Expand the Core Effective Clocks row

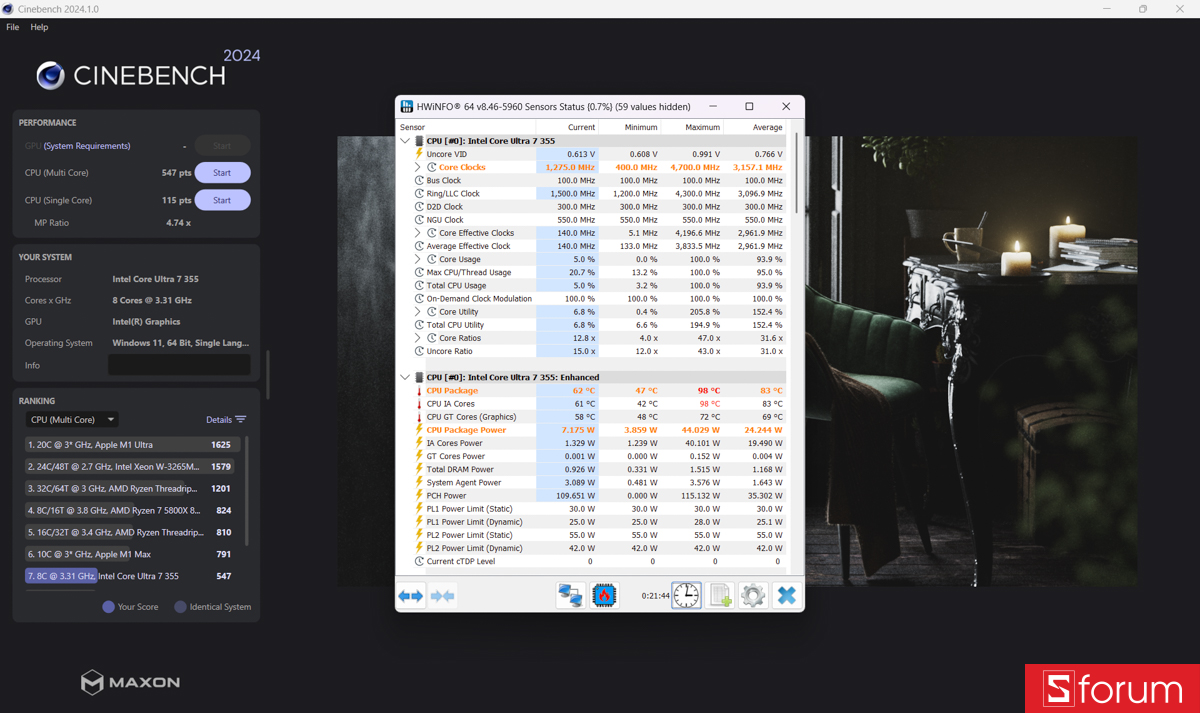[418, 232]
